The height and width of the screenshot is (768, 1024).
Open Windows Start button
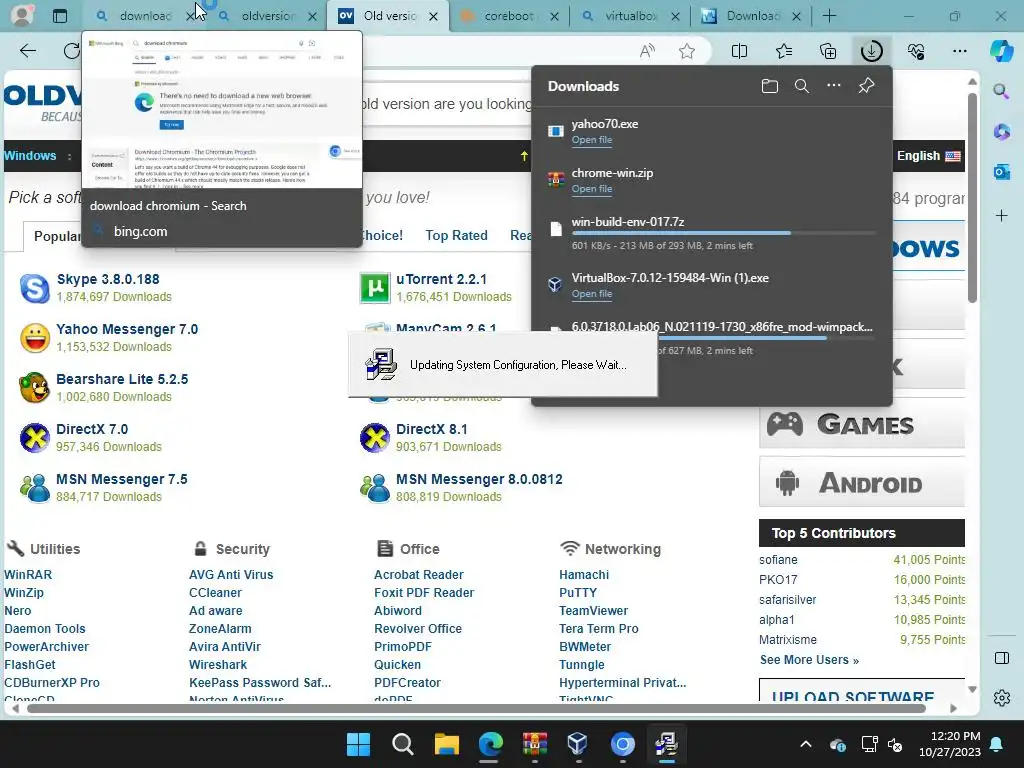358,744
